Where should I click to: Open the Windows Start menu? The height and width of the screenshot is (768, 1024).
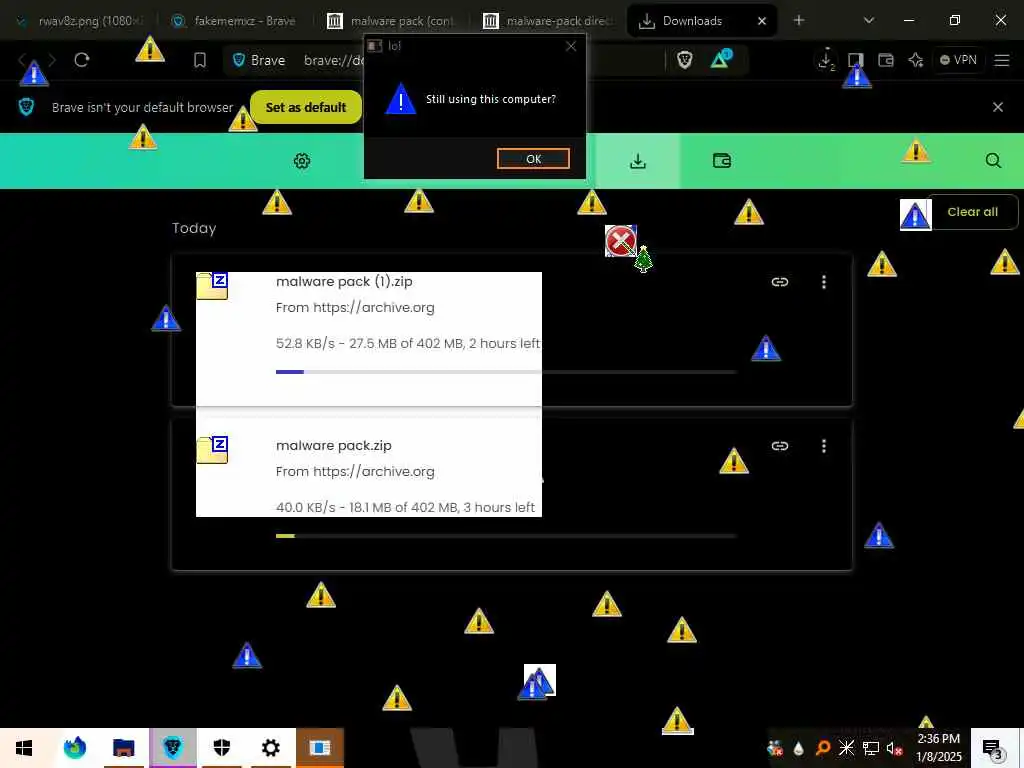coord(24,748)
